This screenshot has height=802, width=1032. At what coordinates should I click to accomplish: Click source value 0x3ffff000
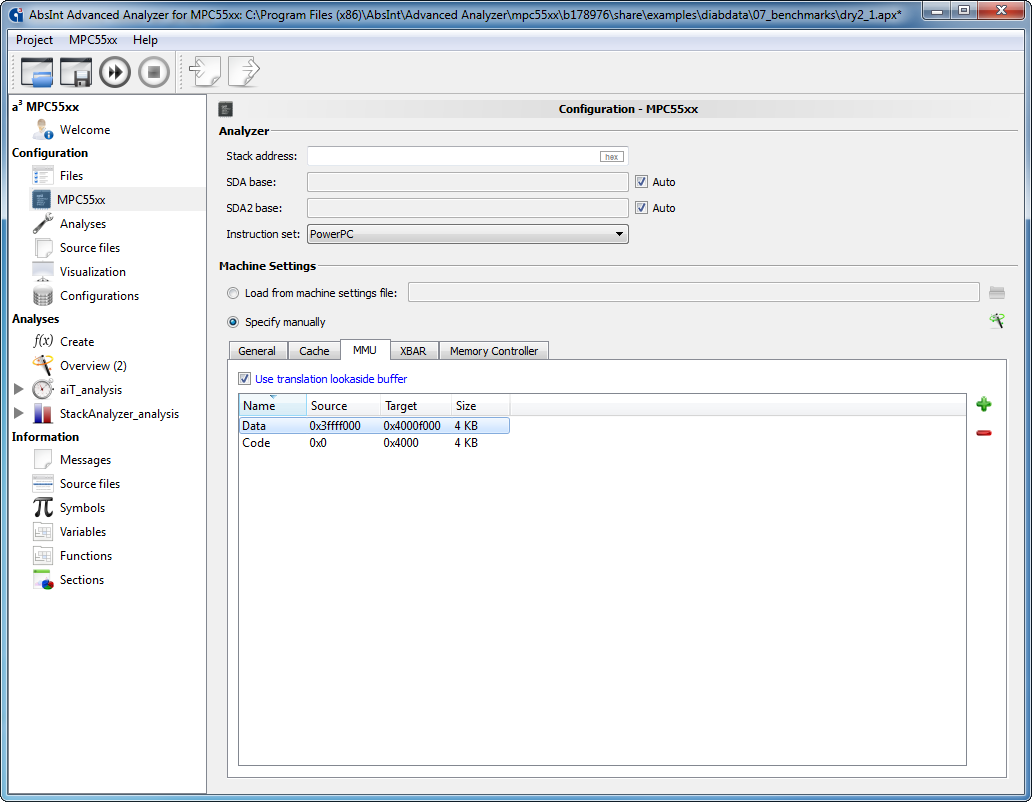(335, 426)
